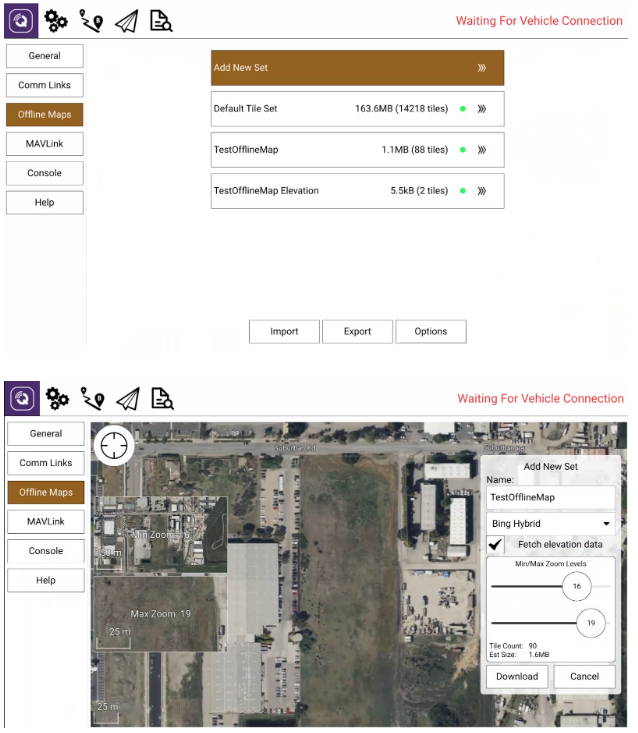This screenshot has width=638, height=733.
Task: Click the Export button
Action: click(357, 332)
